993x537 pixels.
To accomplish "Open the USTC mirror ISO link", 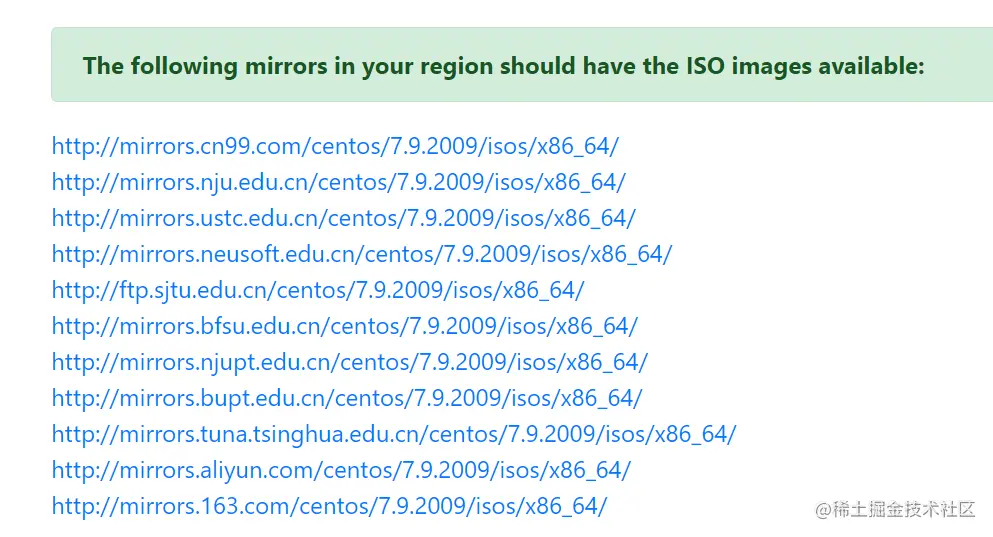I will 343,218.
